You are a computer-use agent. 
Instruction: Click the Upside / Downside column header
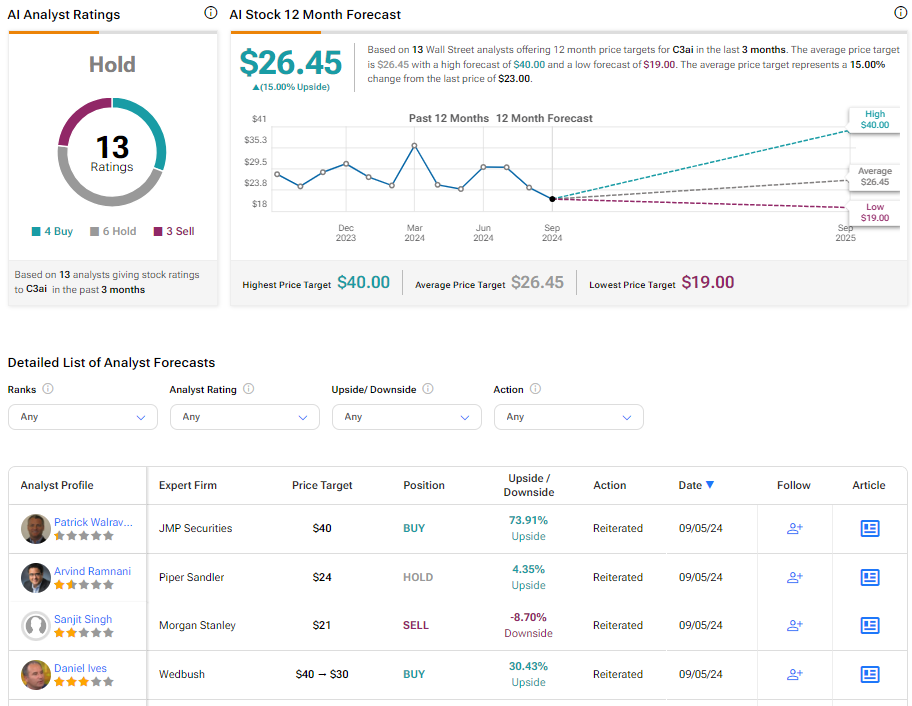[529, 485]
